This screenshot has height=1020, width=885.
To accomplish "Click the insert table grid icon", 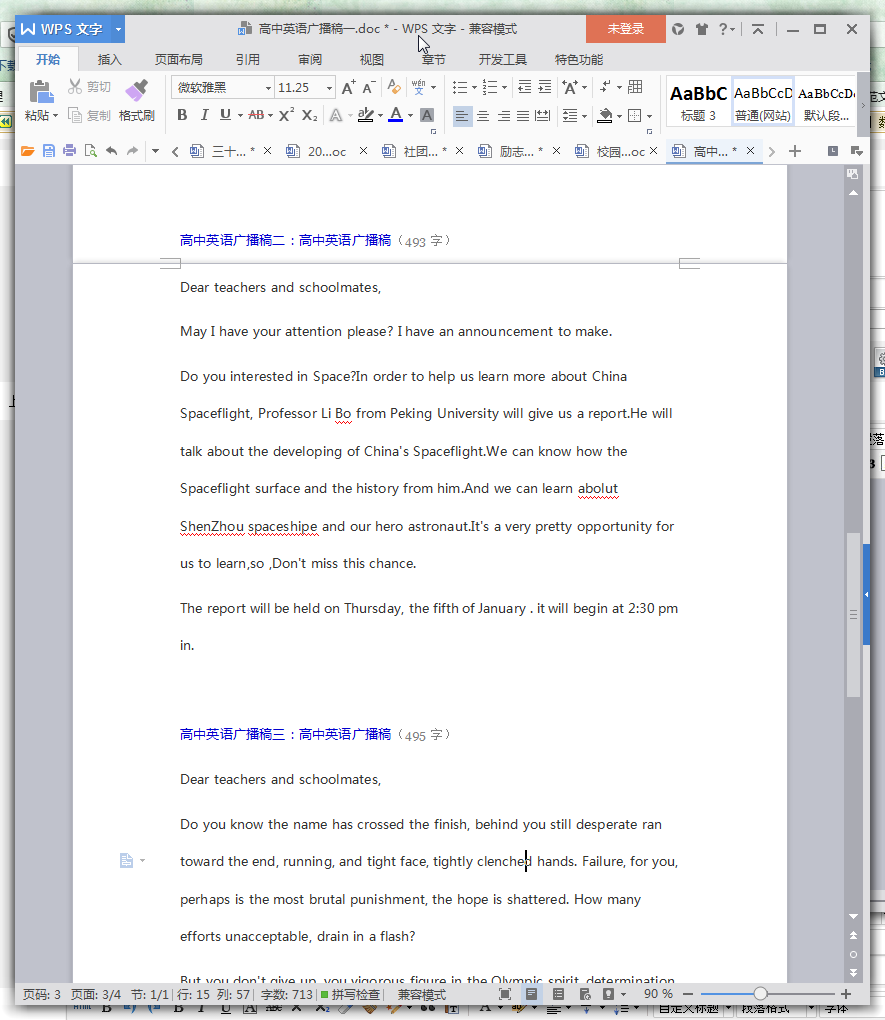I will point(635,87).
